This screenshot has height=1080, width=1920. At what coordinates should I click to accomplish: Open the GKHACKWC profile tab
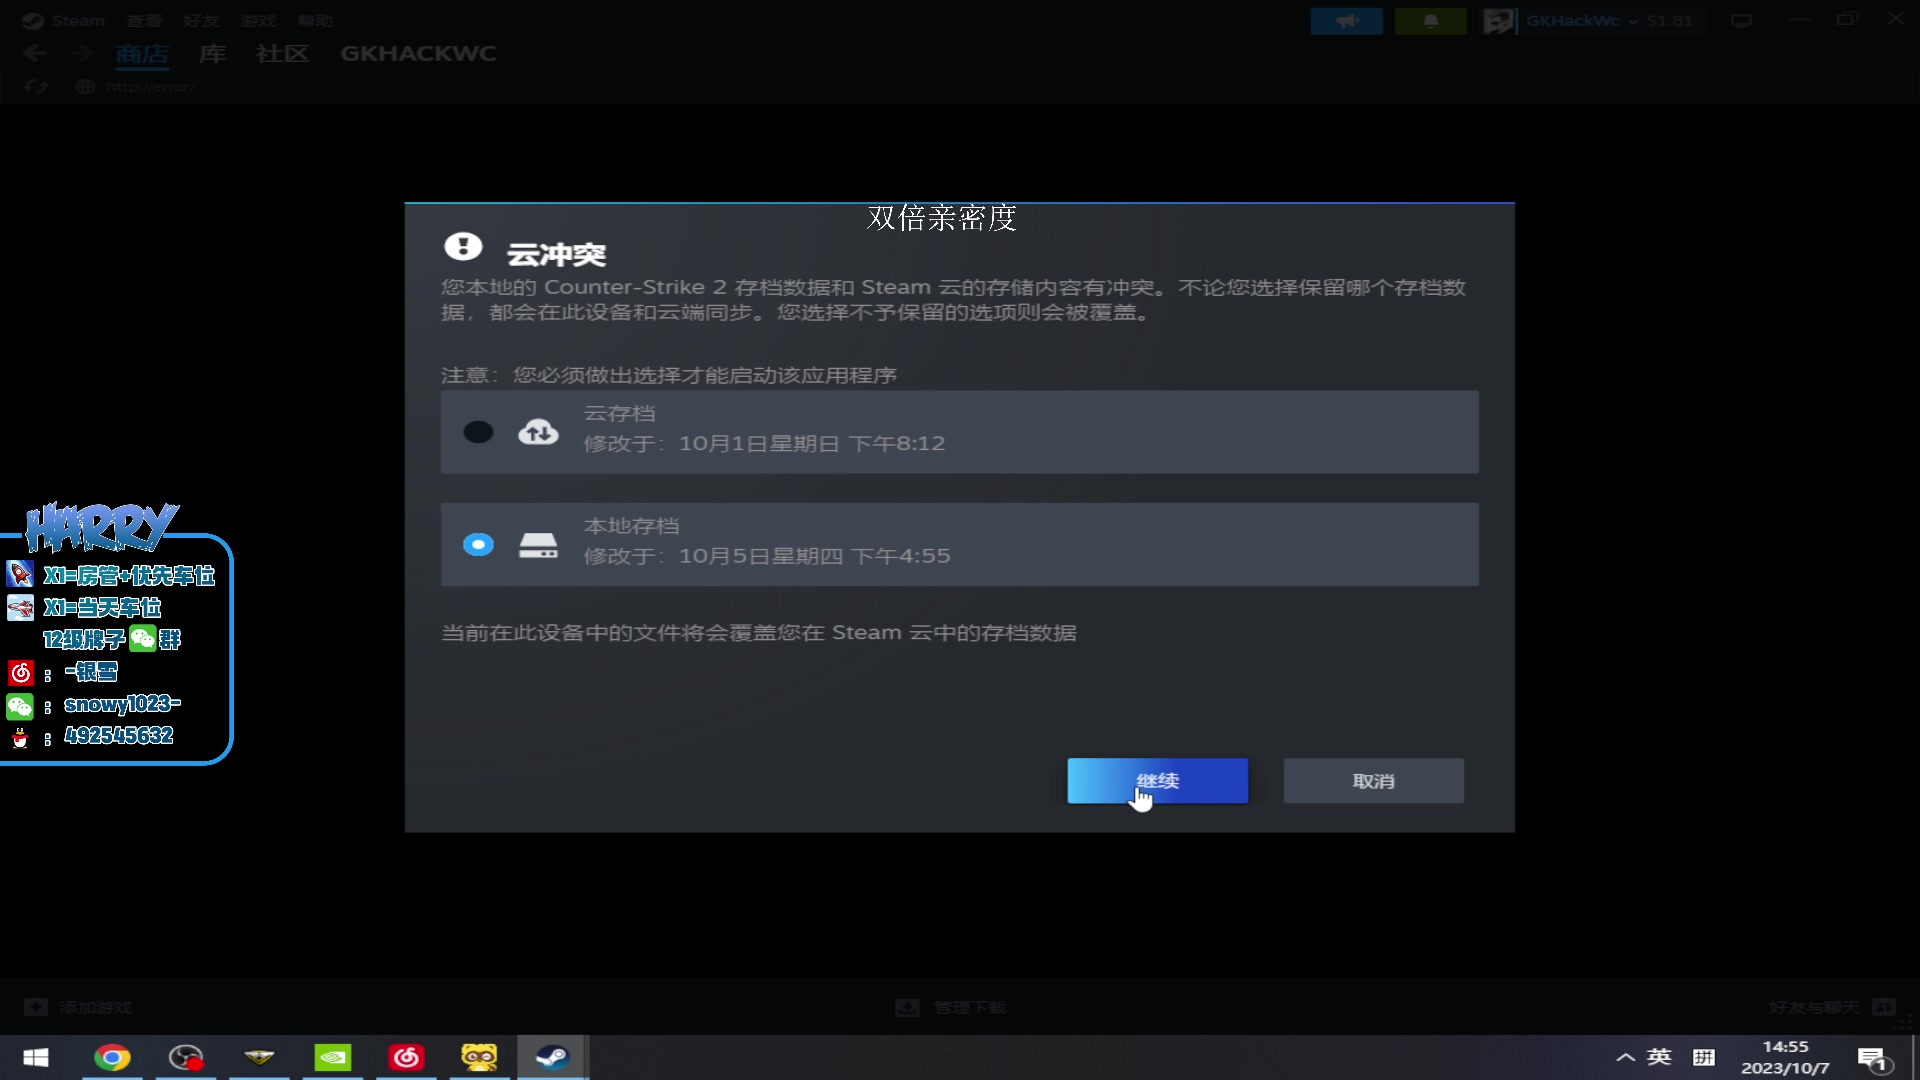(418, 54)
